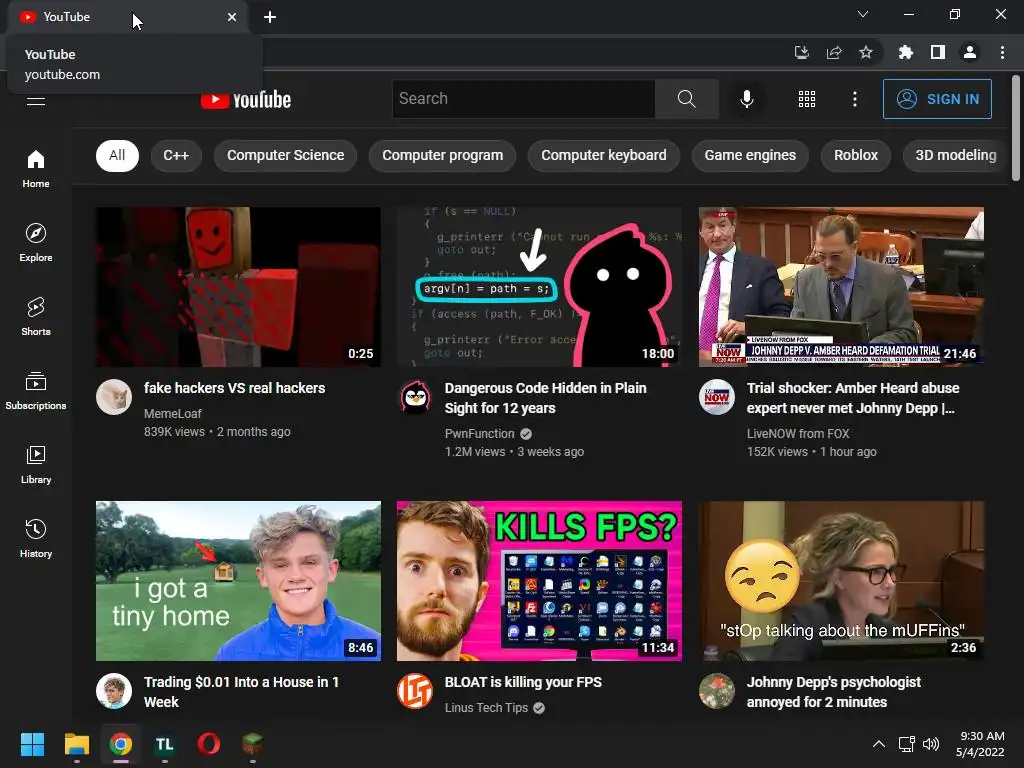This screenshot has height=768, width=1024.
Task: Visit MemeLoaf channel name link
Action: click(x=172, y=413)
